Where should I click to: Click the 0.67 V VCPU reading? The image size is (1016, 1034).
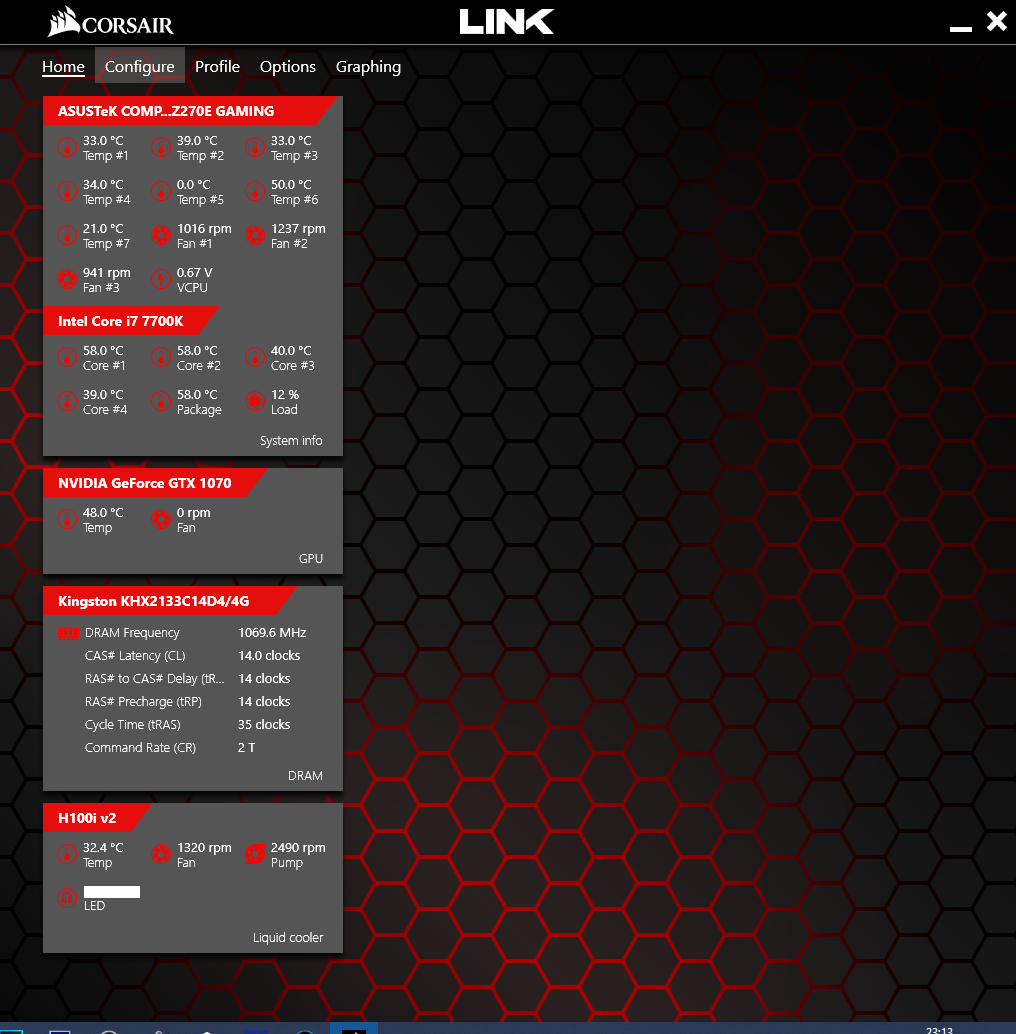tap(194, 272)
